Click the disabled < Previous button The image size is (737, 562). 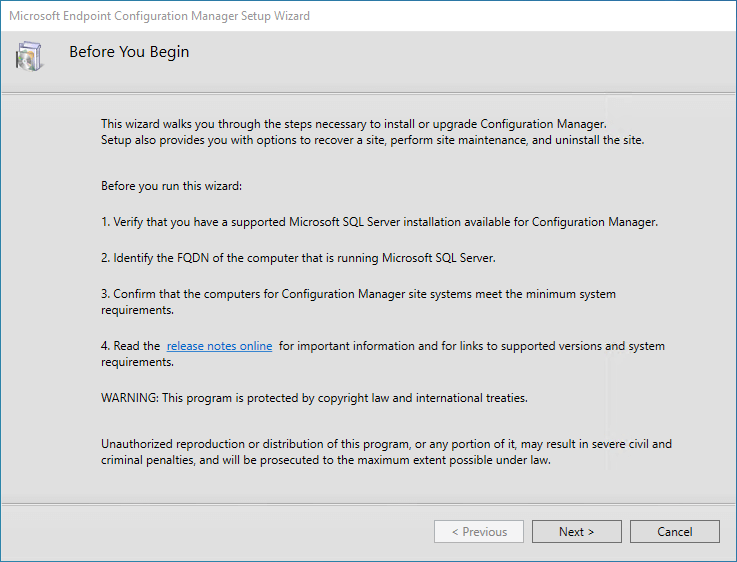pos(479,531)
